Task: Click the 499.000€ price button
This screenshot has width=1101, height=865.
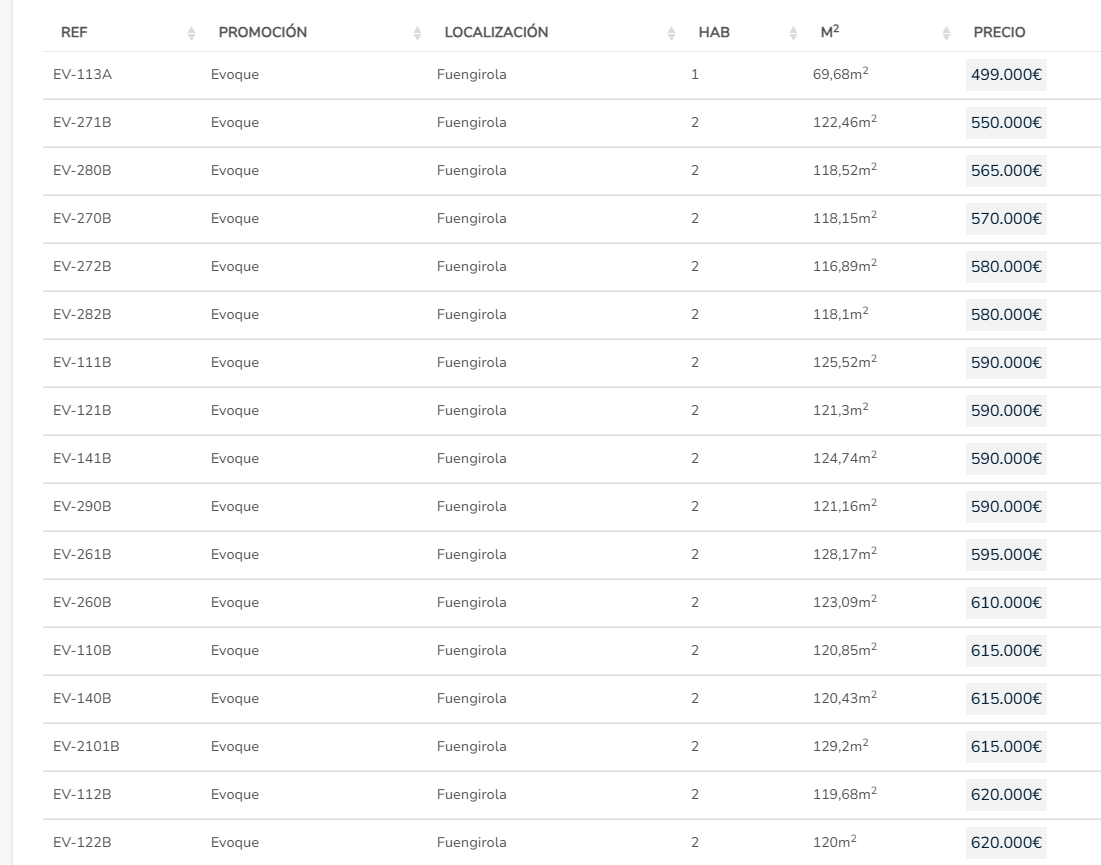Action: [1006, 75]
